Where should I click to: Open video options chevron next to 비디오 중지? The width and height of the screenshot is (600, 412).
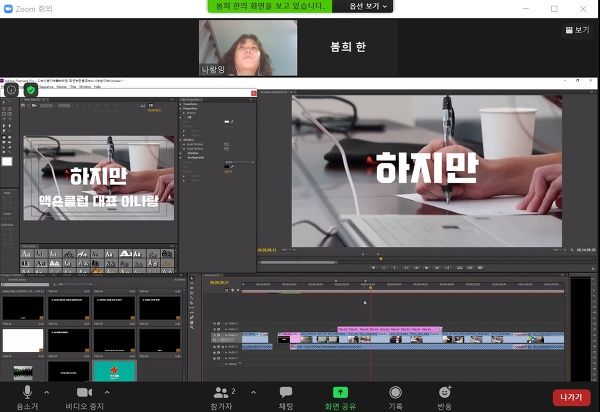pos(107,392)
